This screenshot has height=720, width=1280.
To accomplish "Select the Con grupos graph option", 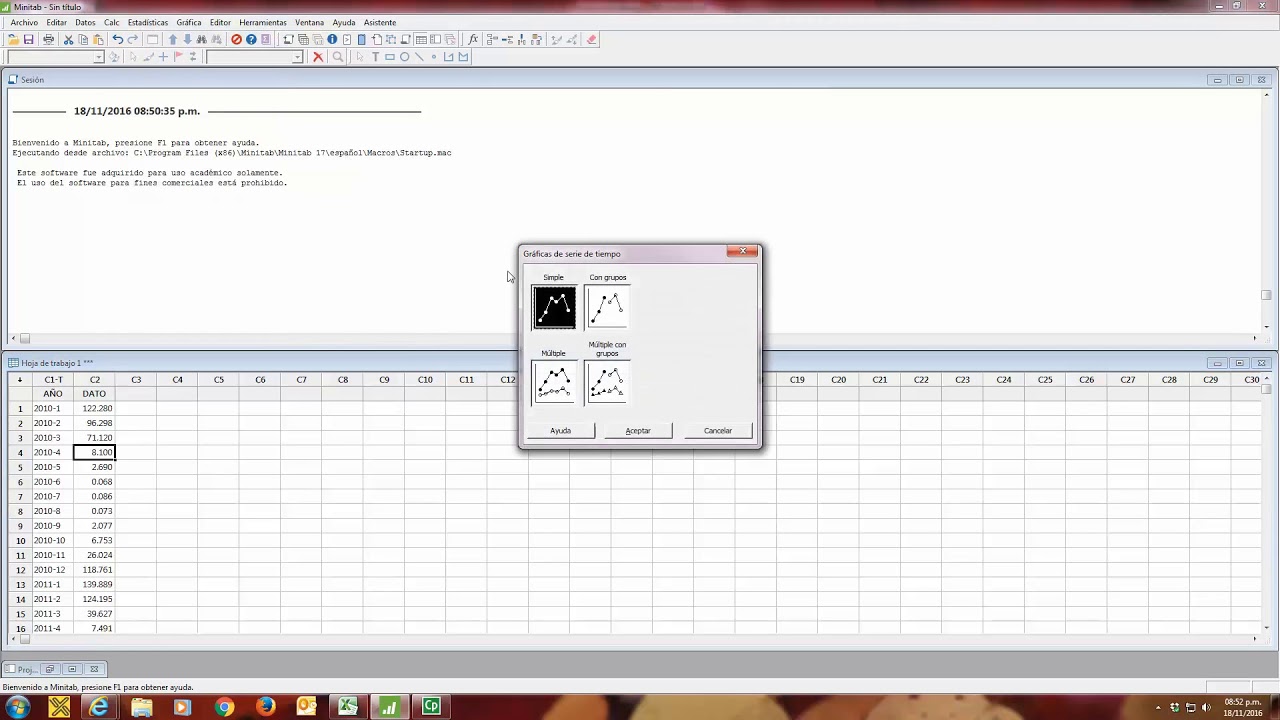I will point(607,307).
